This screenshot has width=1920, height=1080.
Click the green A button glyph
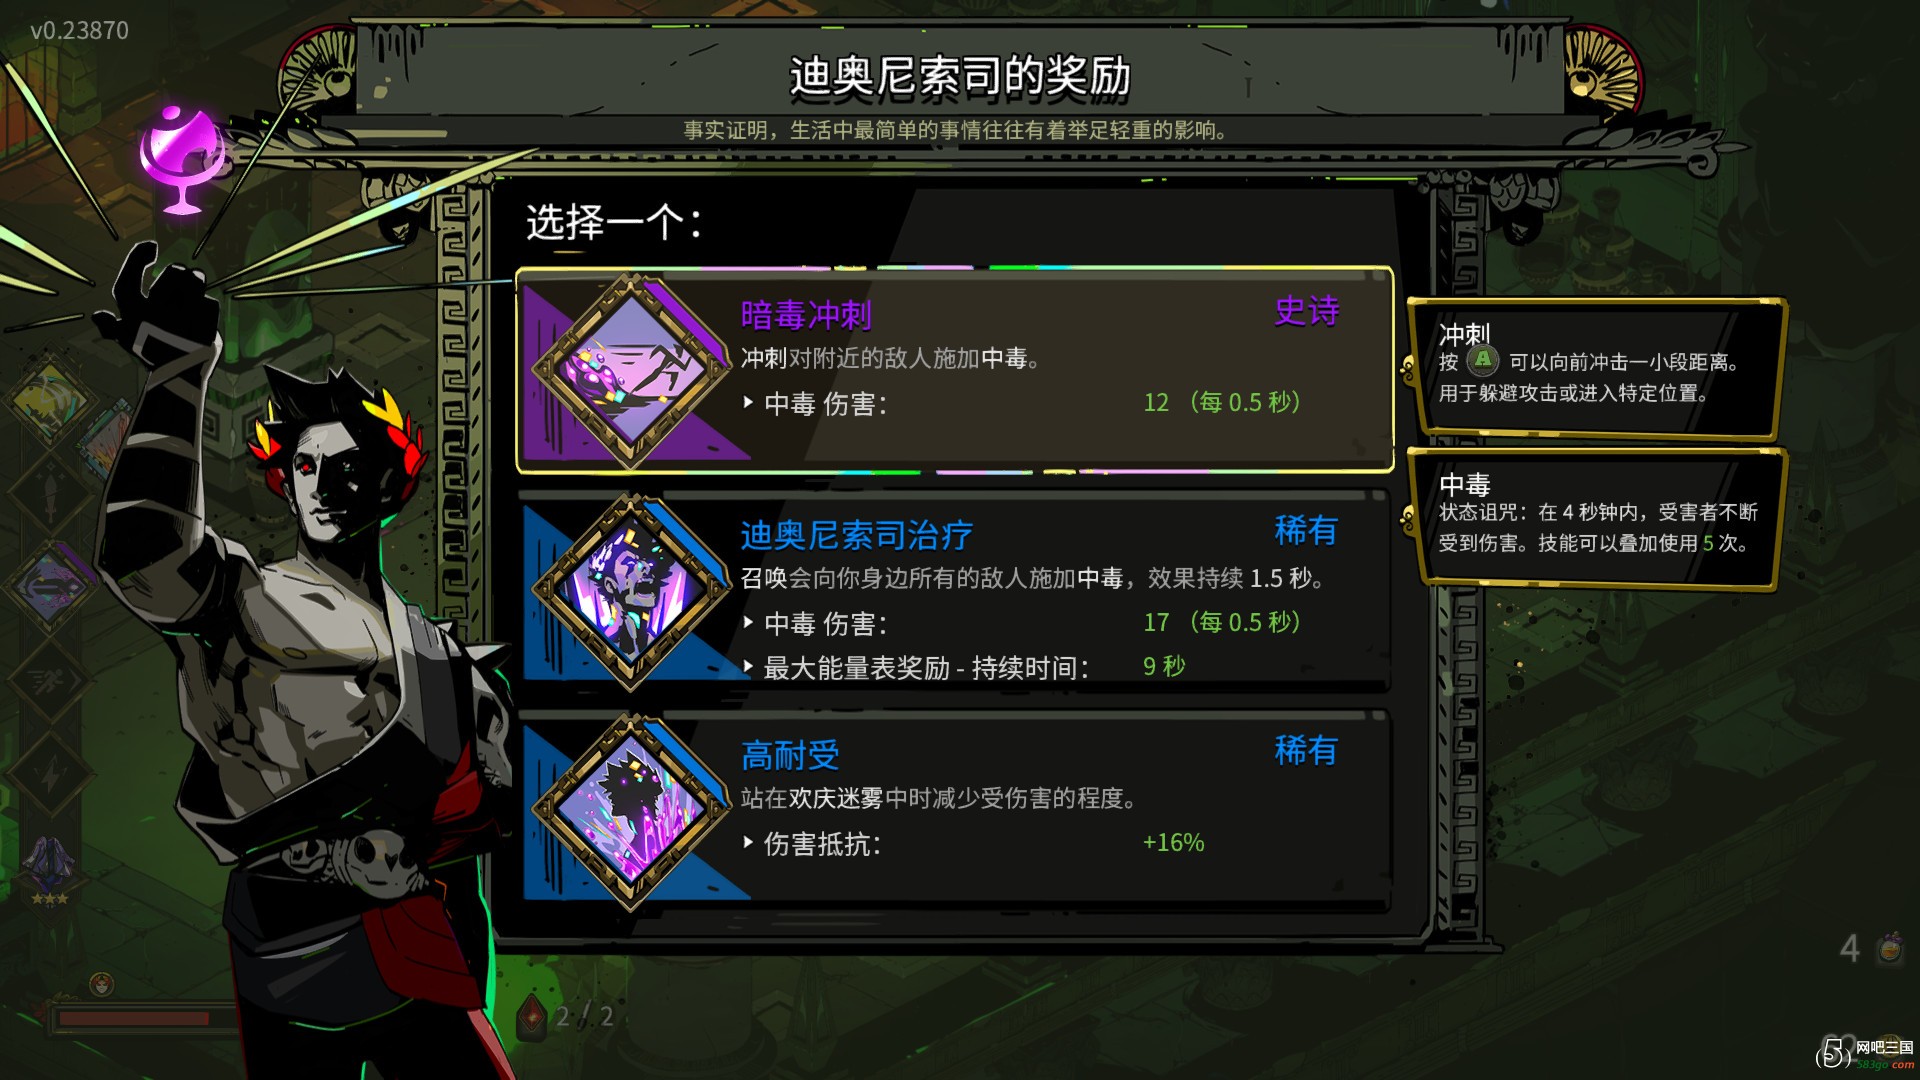[x=1483, y=360]
